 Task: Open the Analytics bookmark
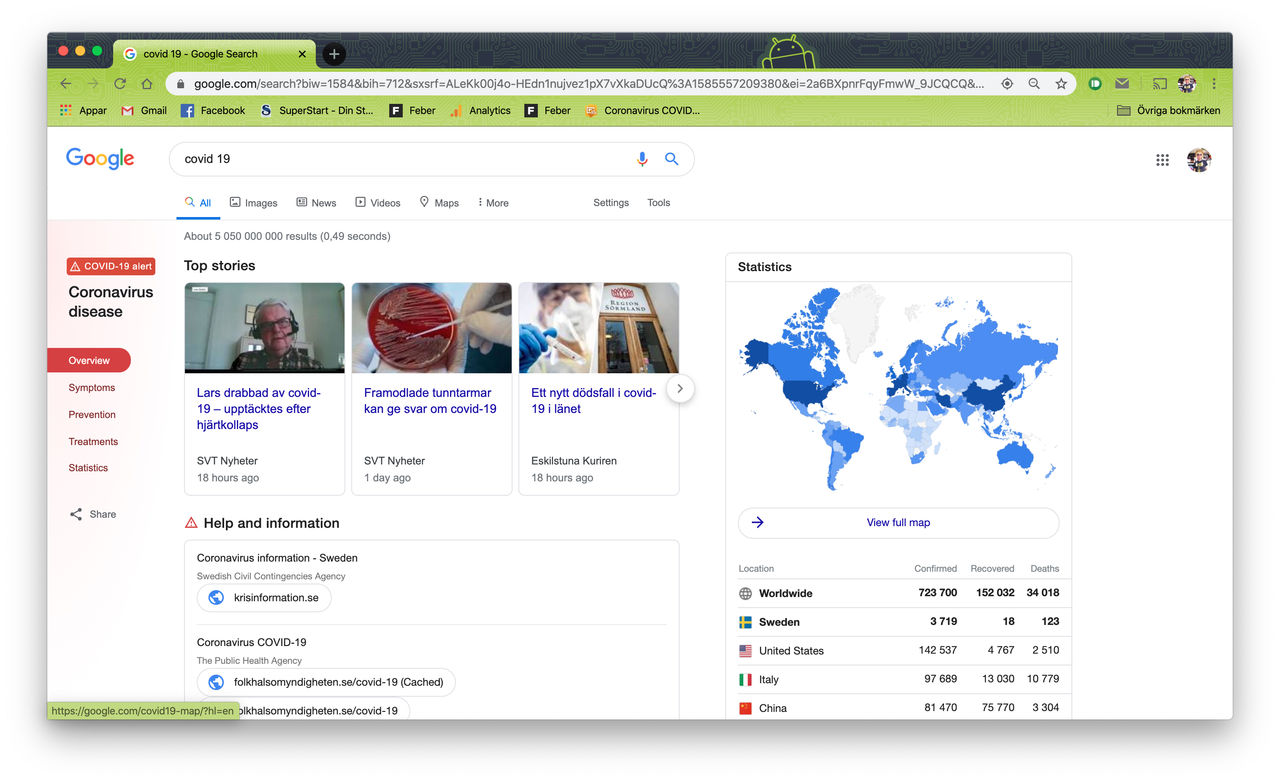(x=480, y=110)
